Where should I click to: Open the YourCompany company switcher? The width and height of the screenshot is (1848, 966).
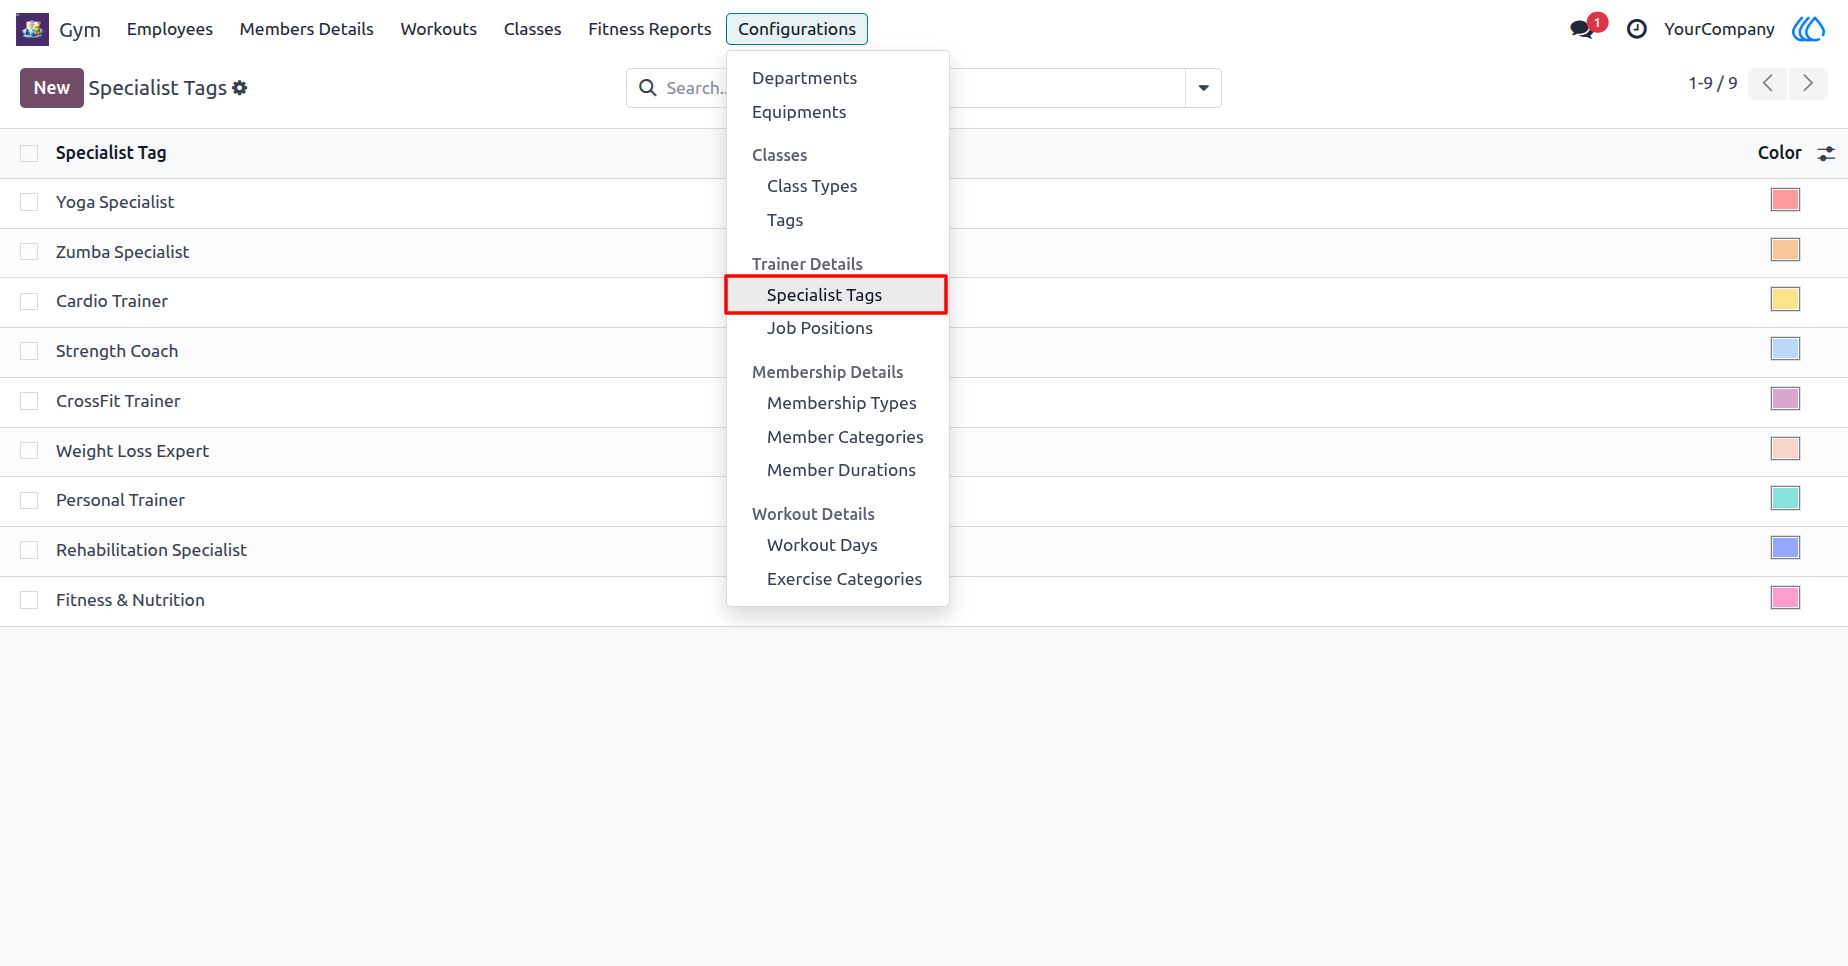pyautogui.click(x=1719, y=29)
